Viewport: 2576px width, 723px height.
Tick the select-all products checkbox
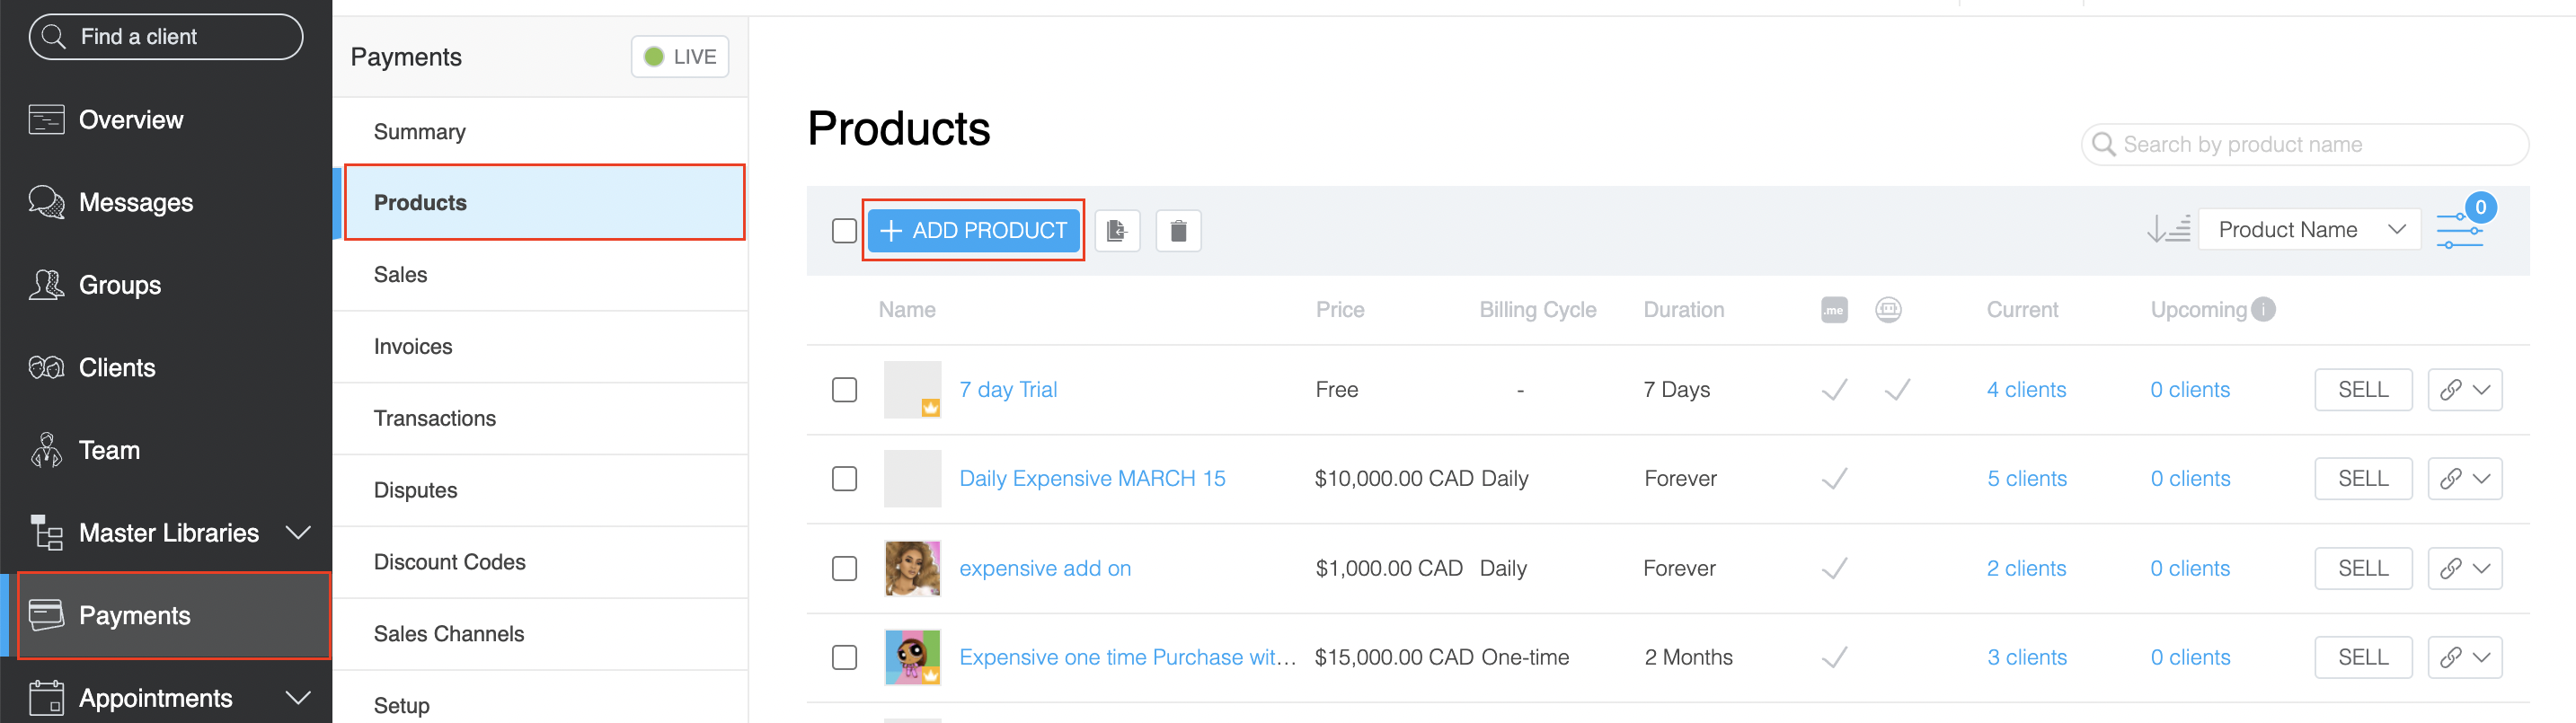(844, 231)
